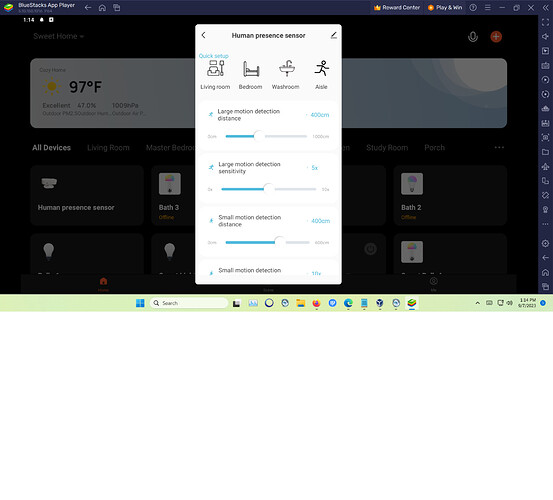Open the Reward Center button
The image size is (553, 500).
tap(397, 7)
